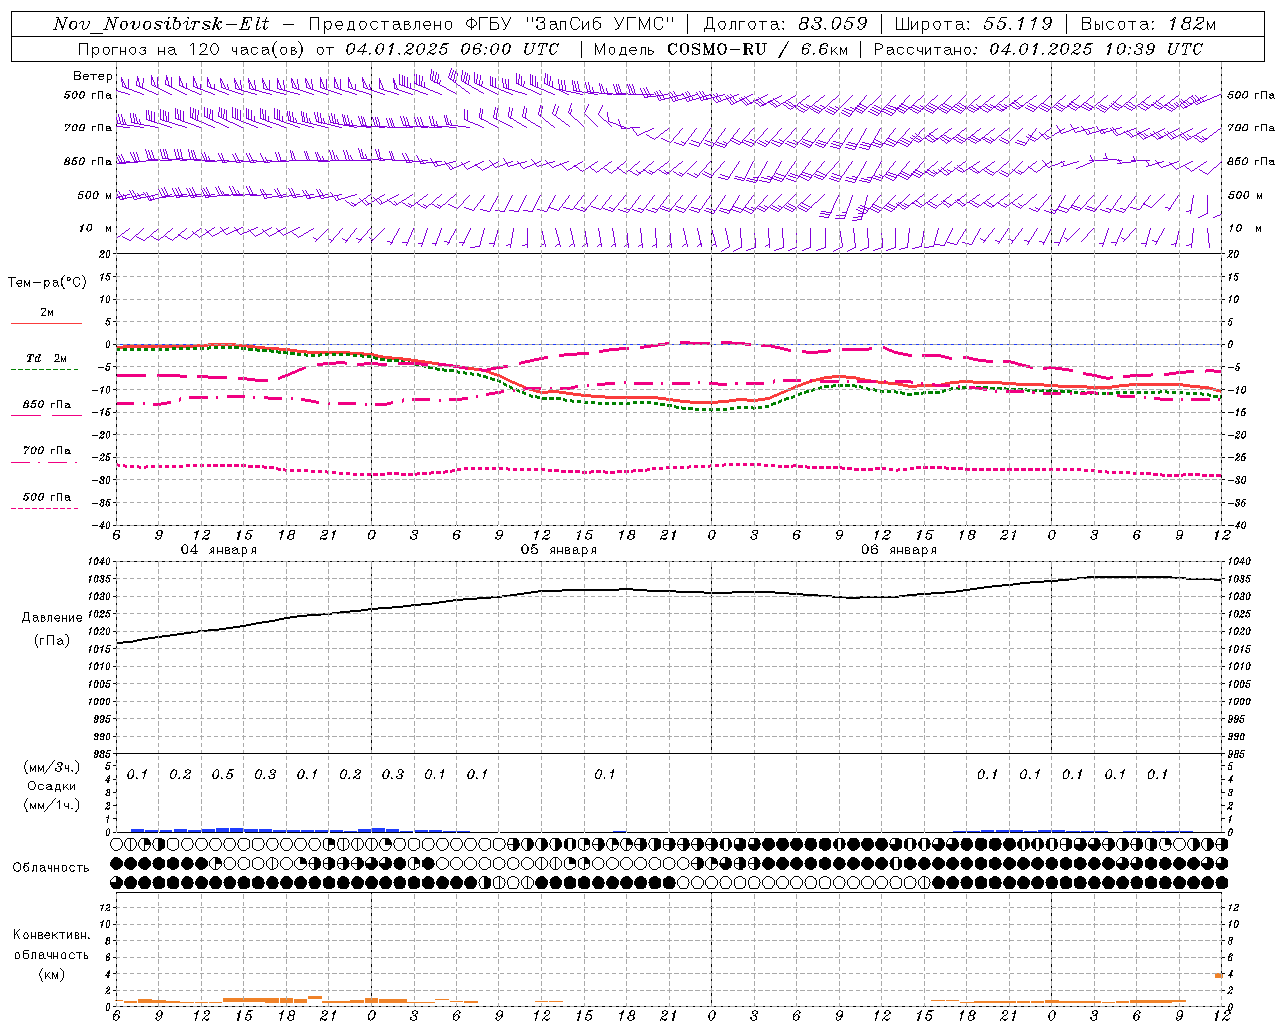
Task: Click the date label 04 января
Action: [218, 550]
